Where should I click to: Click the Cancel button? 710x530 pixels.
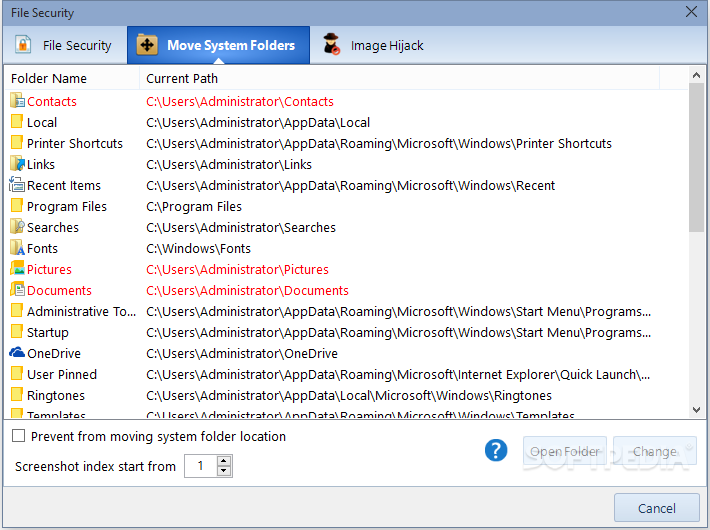tap(657, 508)
